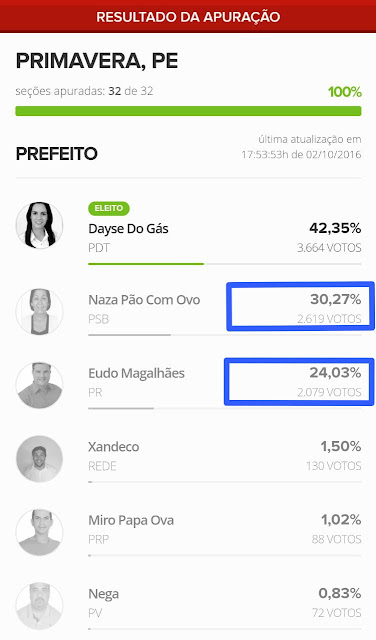
Task: Click Eudo Magalhães candidate photo
Action: pos(39,385)
